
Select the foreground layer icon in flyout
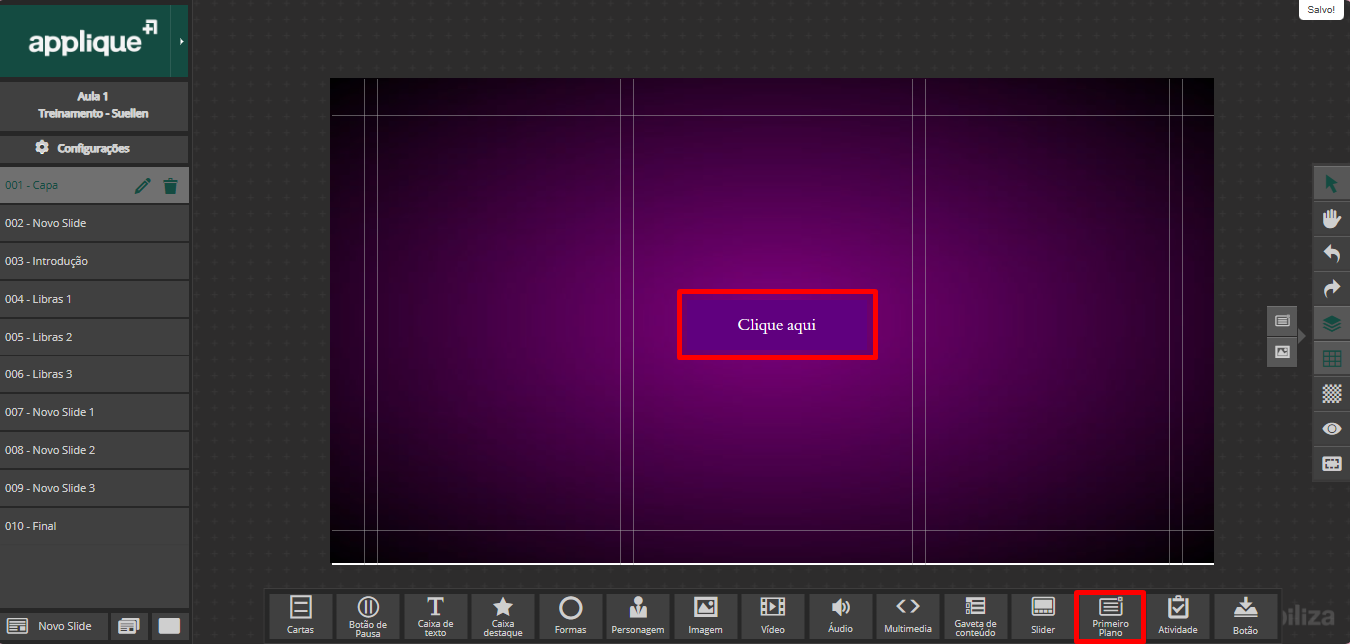coord(1282,321)
